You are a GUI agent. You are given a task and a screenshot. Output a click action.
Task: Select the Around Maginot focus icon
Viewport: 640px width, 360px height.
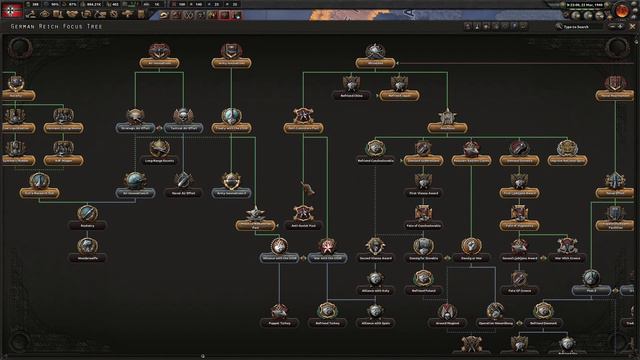pos(447,311)
